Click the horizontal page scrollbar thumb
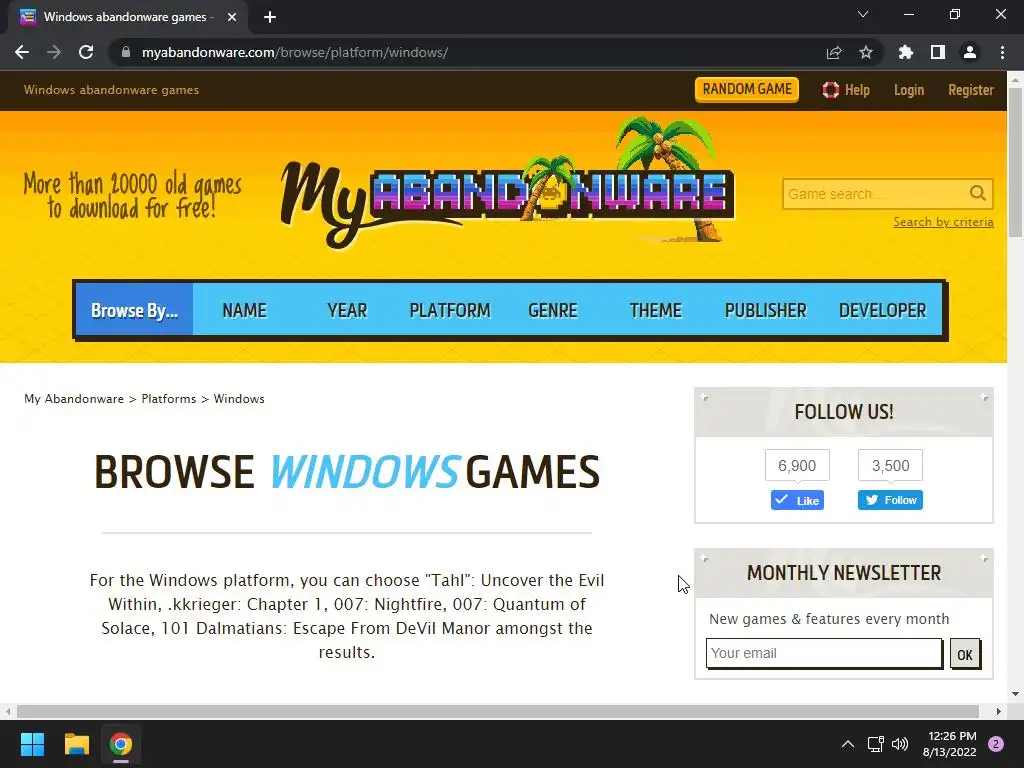 tap(498, 711)
